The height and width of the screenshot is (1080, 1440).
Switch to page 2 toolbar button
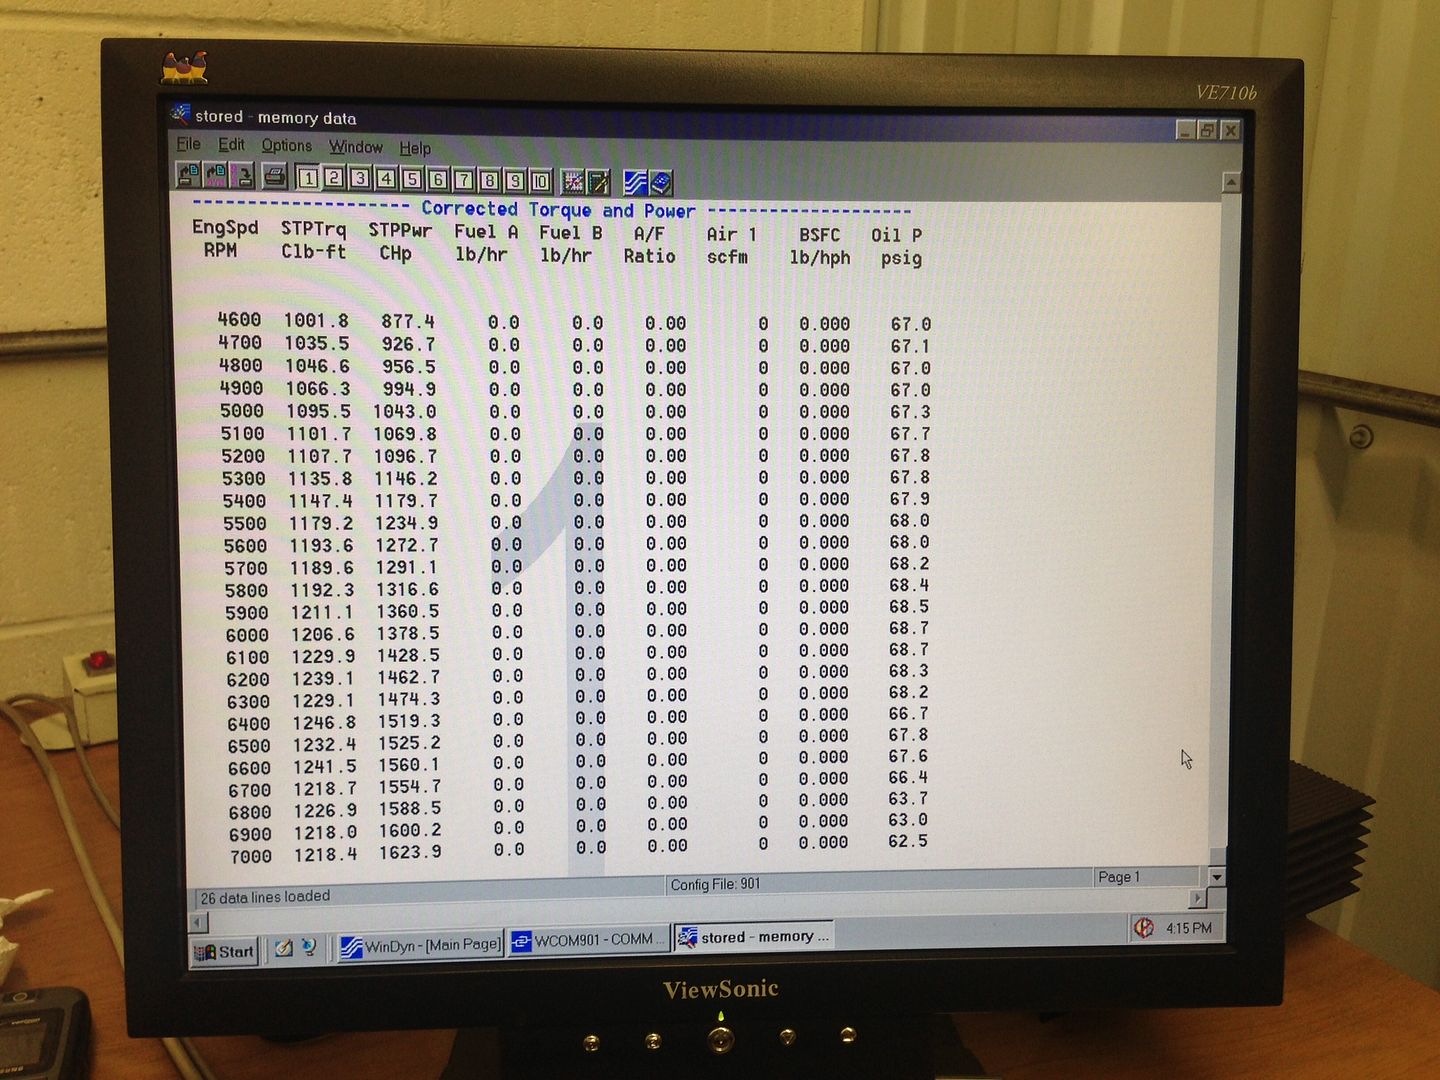pyautogui.click(x=334, y=178)
